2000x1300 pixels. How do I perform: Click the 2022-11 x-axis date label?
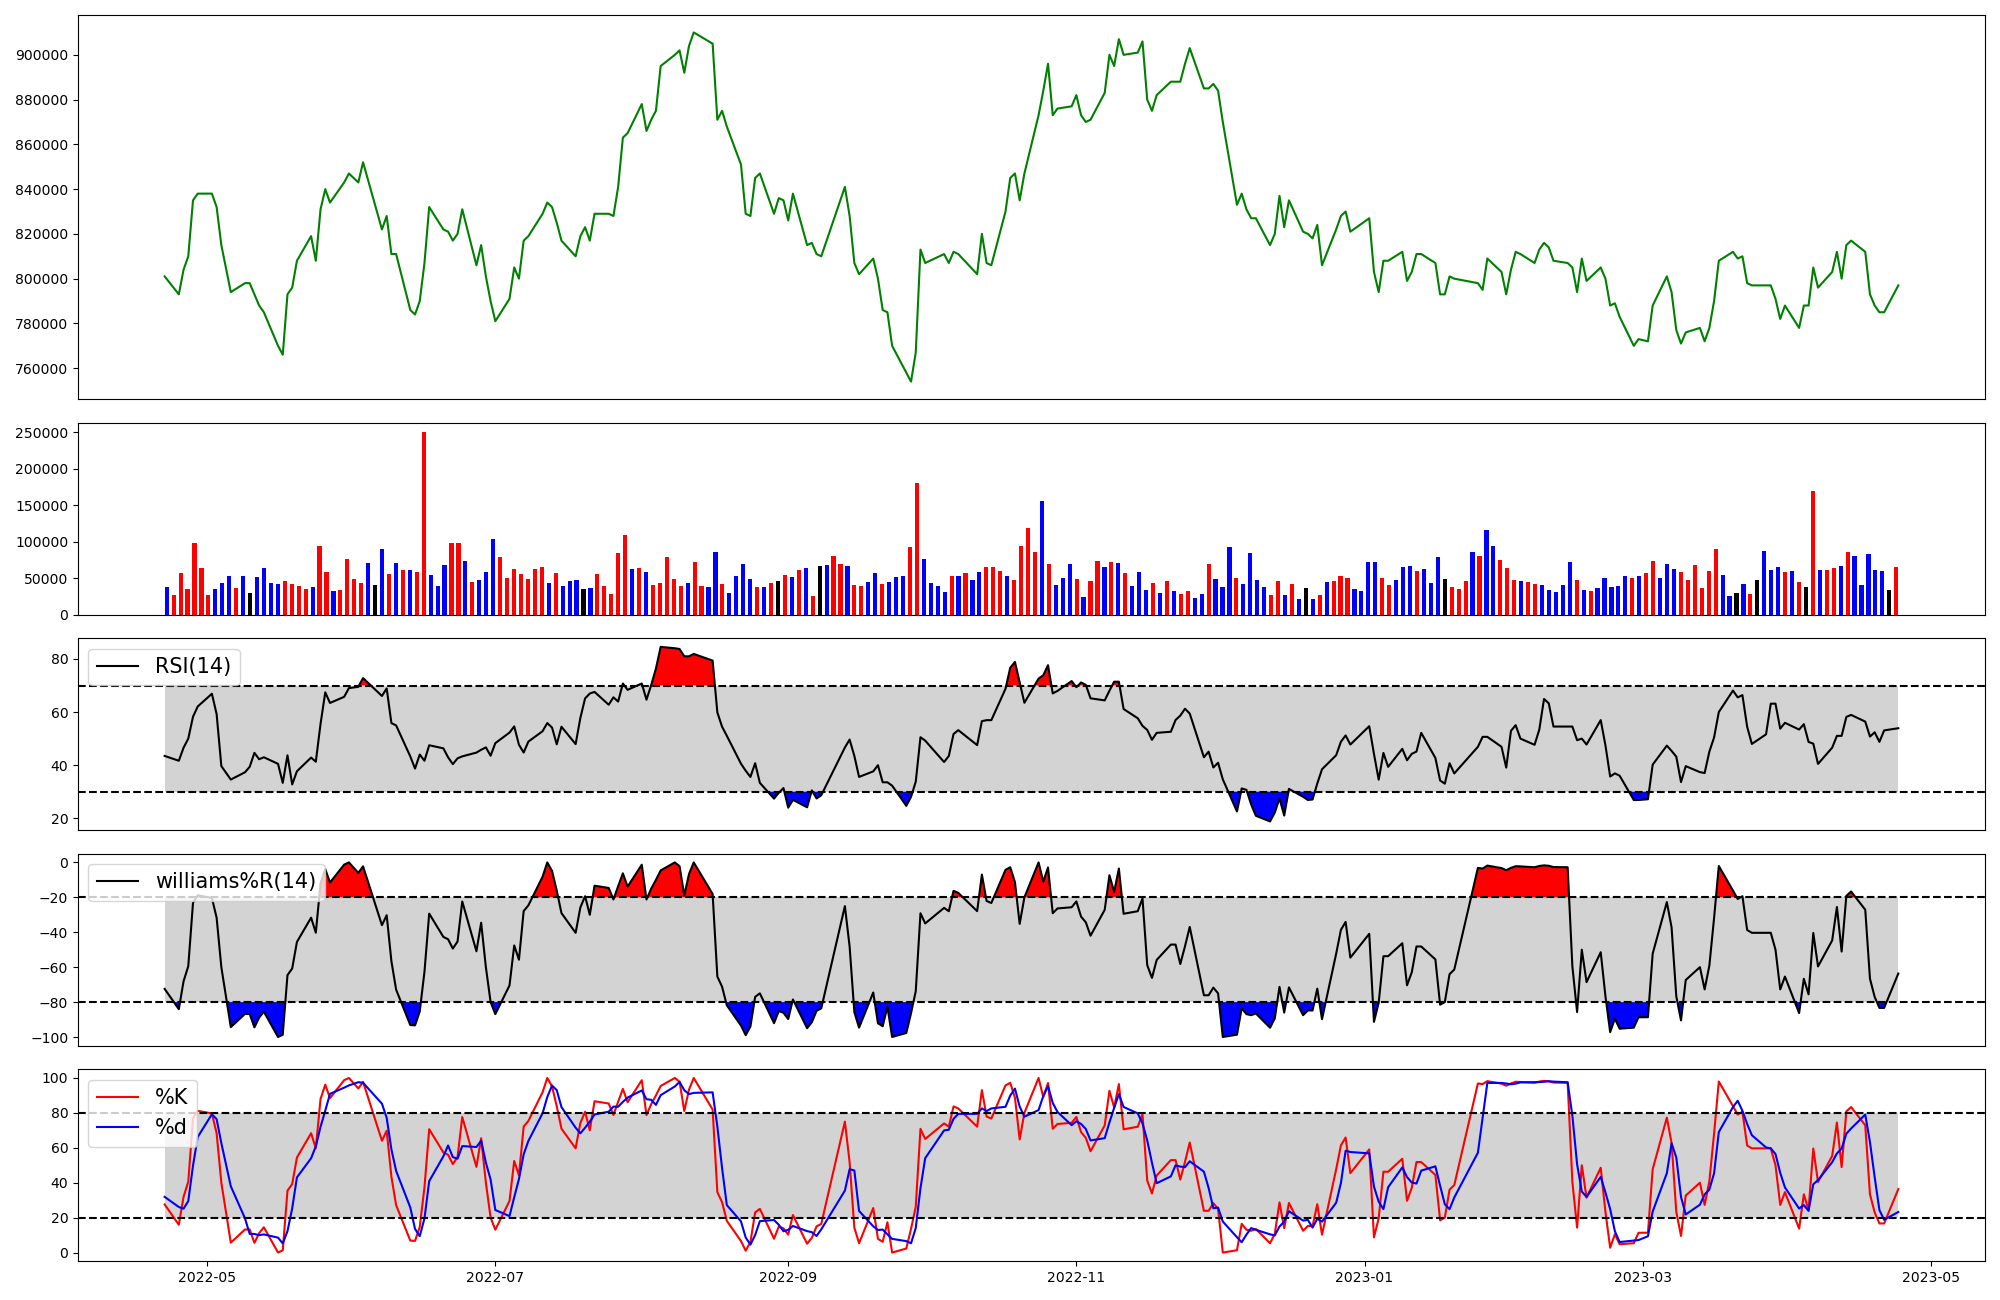pos(1076,1277)
